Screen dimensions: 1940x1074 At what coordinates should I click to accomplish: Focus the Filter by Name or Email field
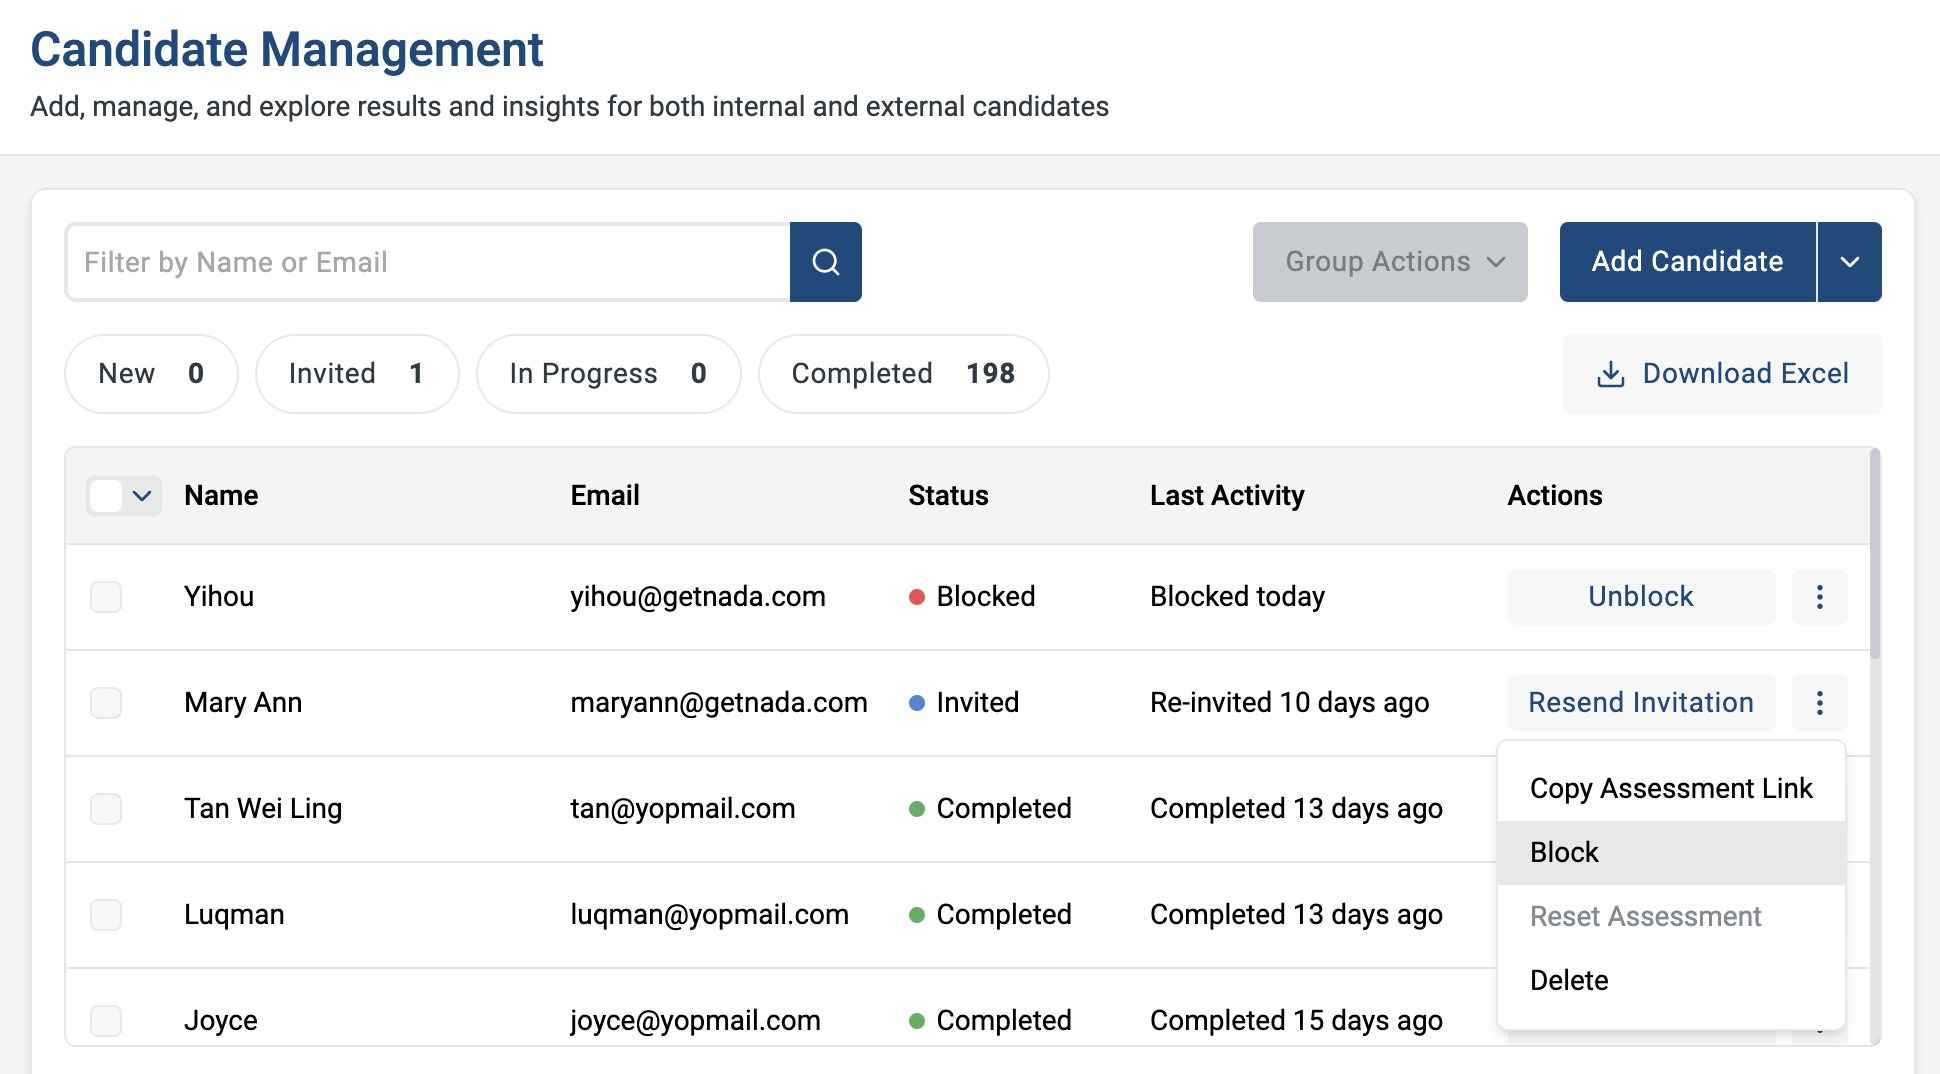(x=428, y=262)
